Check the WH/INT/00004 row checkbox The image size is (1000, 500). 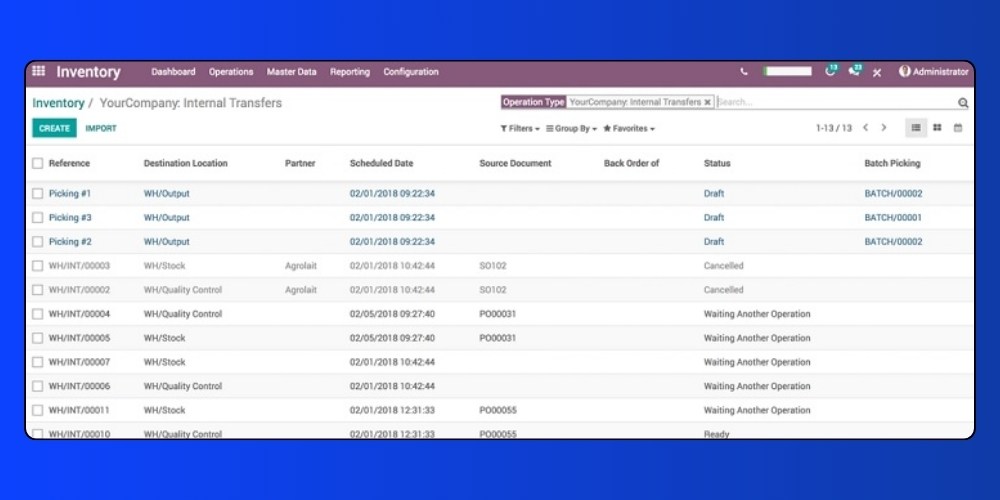coord(38,314)
